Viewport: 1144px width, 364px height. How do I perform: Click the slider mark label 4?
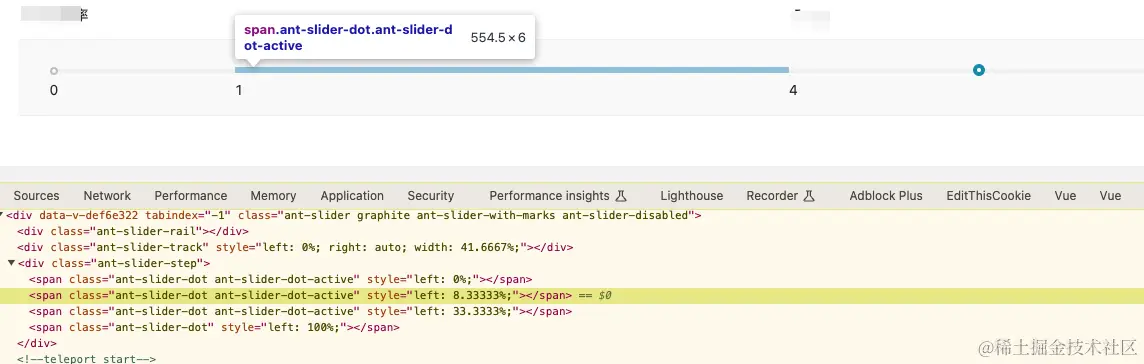793,90
